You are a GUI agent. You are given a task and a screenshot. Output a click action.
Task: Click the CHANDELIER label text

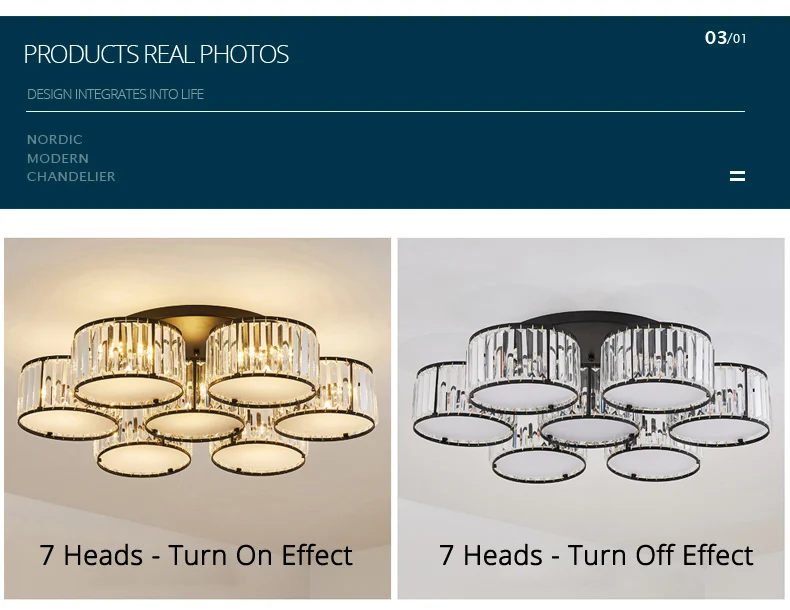(x=71, y=177)
